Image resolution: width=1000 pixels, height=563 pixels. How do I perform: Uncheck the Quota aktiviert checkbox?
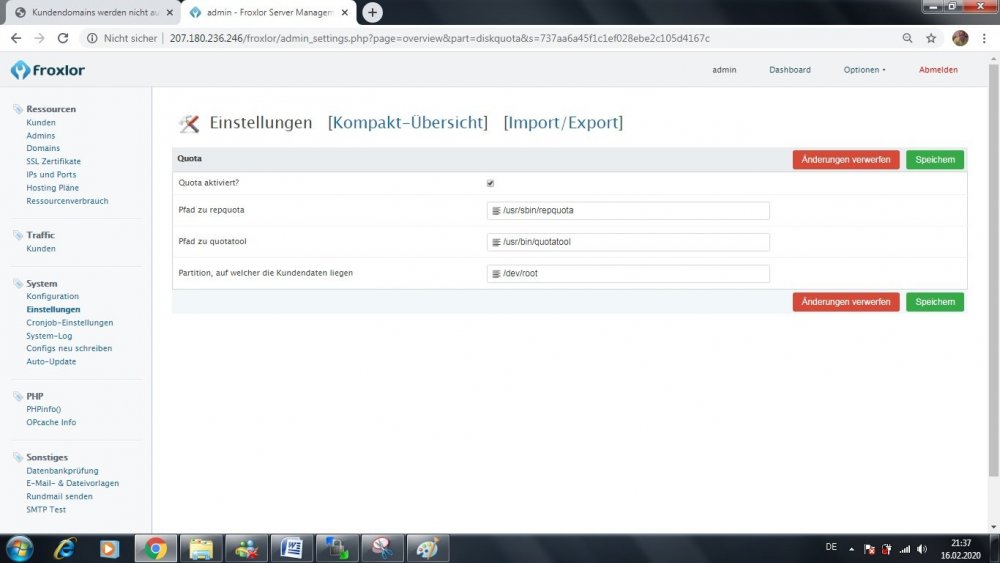490,183
